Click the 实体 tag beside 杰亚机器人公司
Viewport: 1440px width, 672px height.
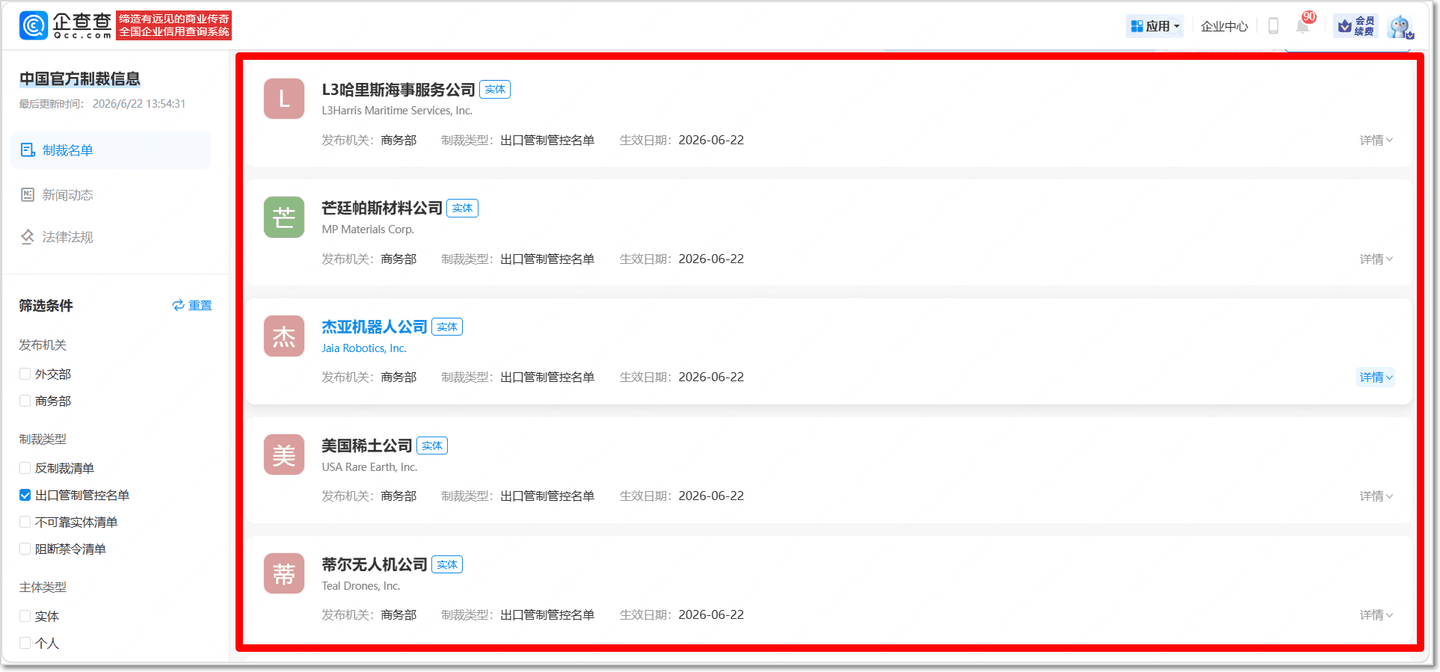point(447,327)
